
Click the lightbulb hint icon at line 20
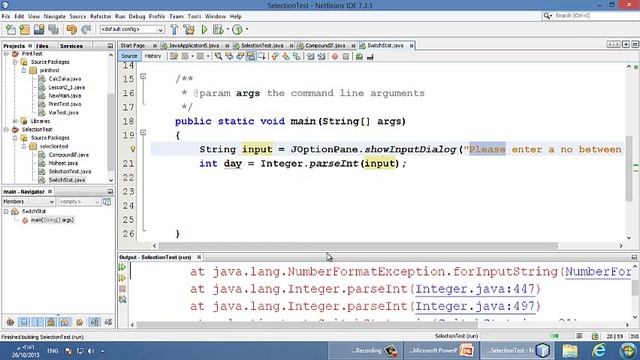coord(133,149)
